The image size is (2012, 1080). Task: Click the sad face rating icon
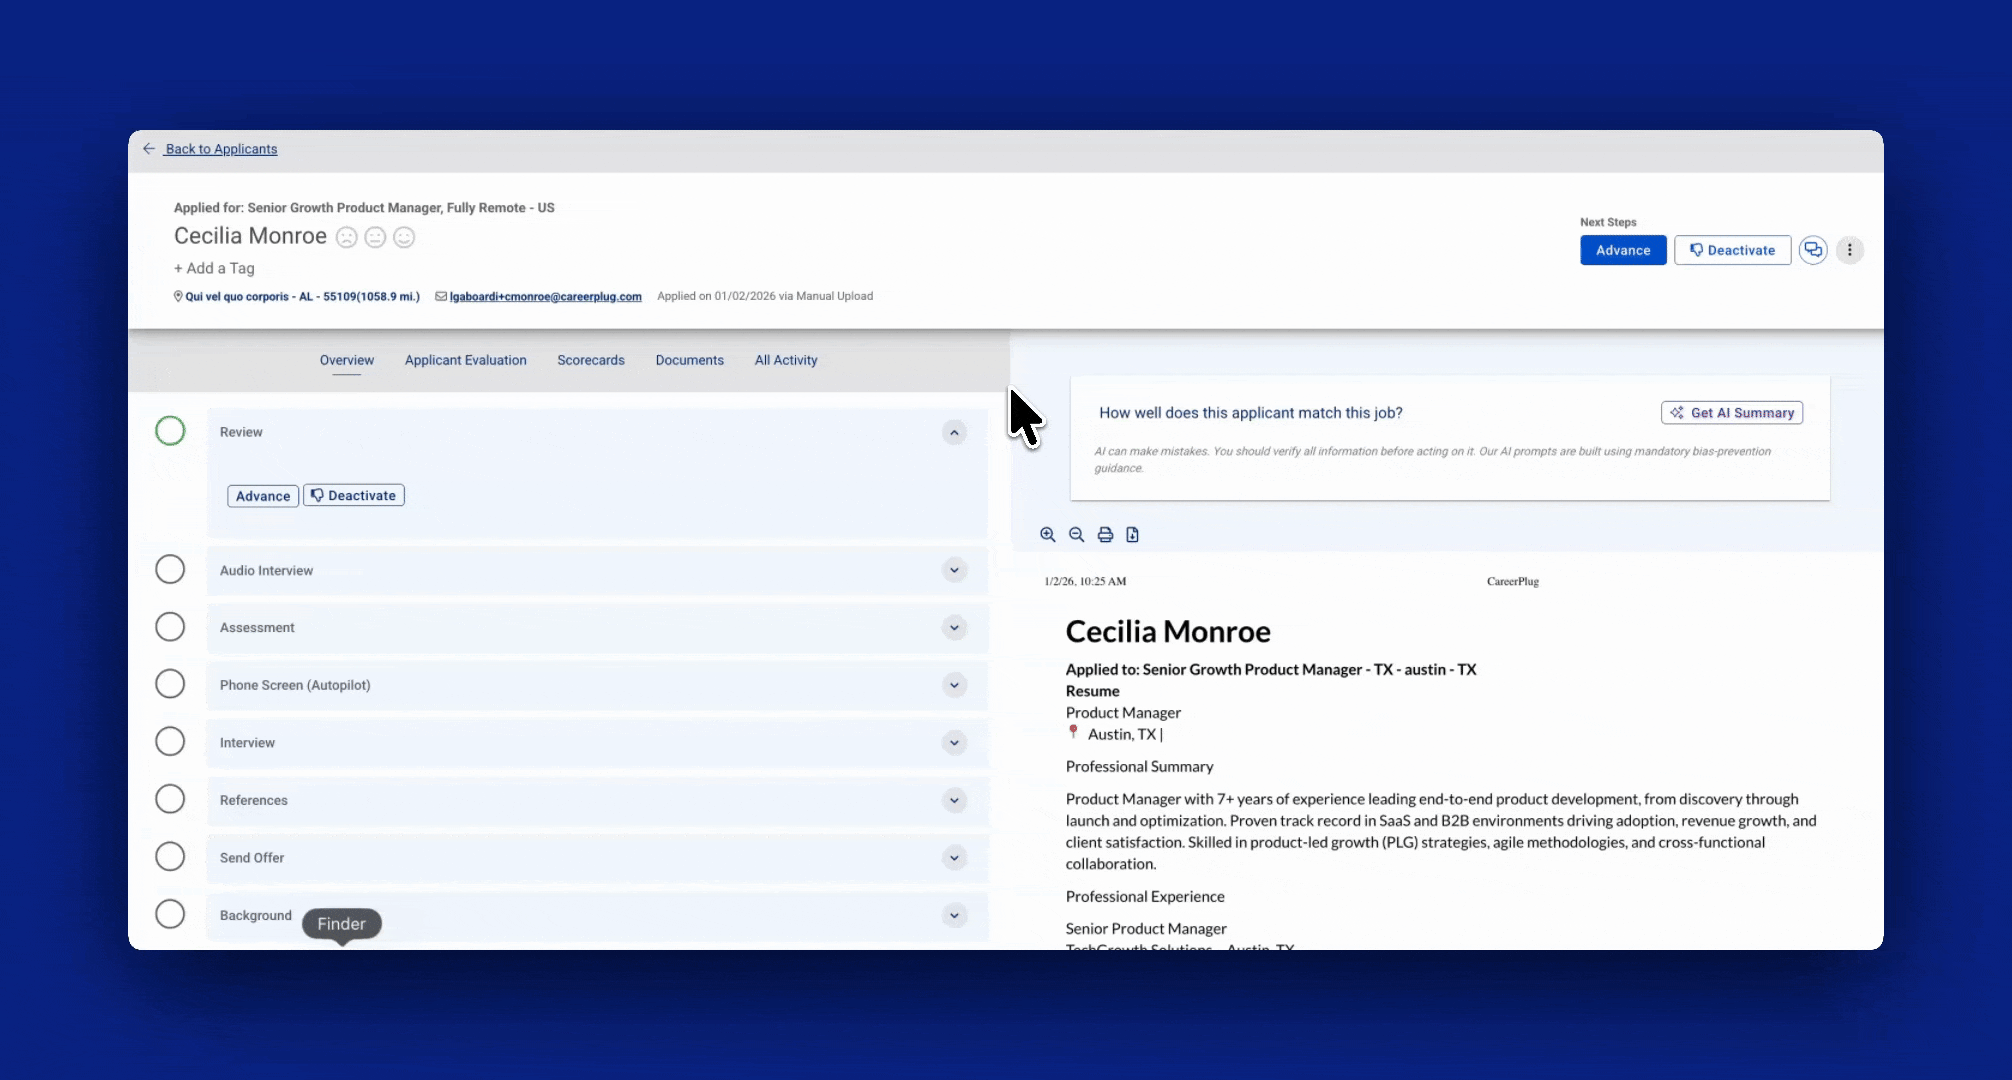(346, 237)
